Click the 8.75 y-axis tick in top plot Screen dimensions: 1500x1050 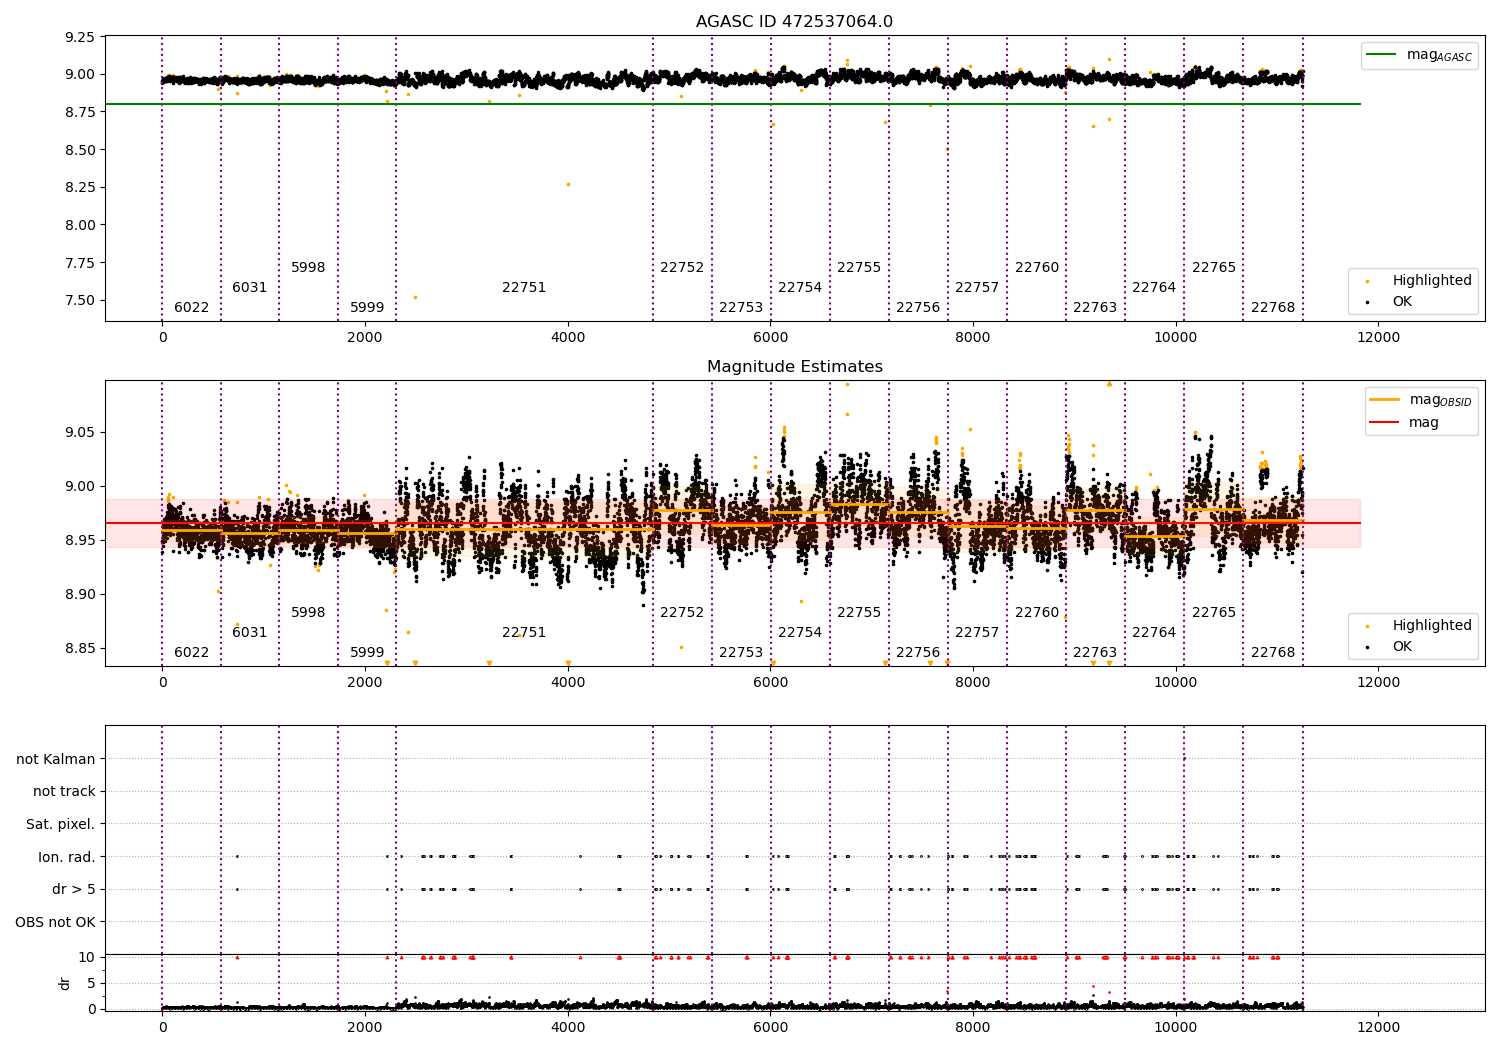point(81,112)
